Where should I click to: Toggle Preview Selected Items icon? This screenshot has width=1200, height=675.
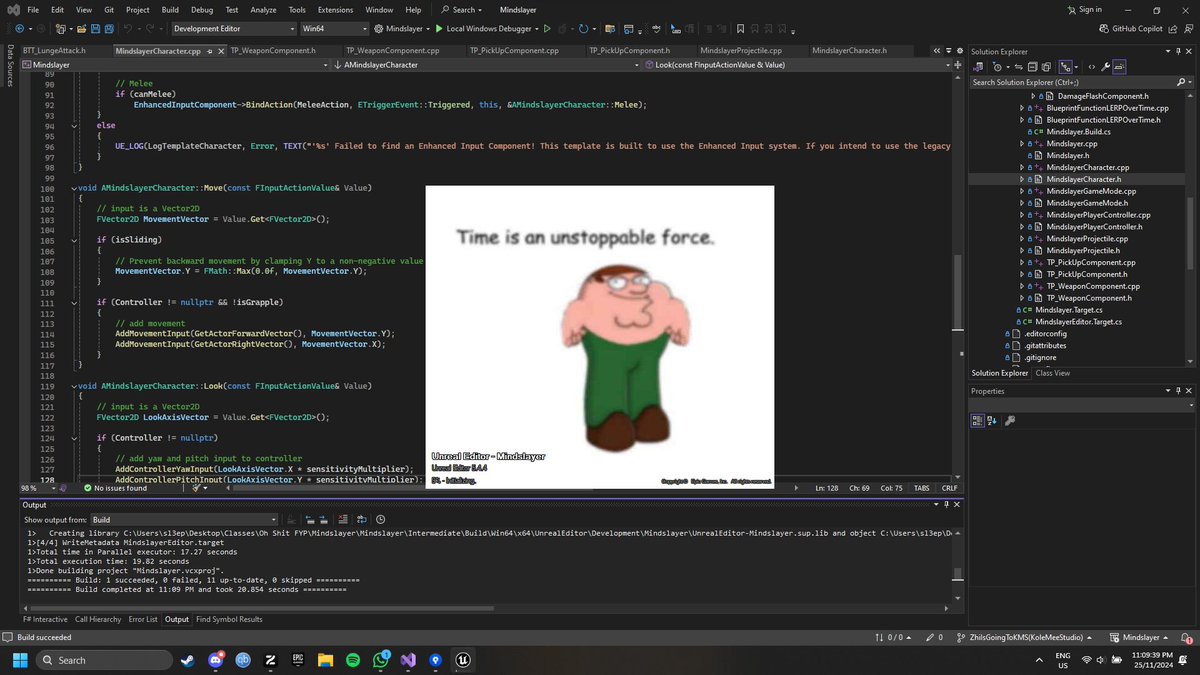1119,67
